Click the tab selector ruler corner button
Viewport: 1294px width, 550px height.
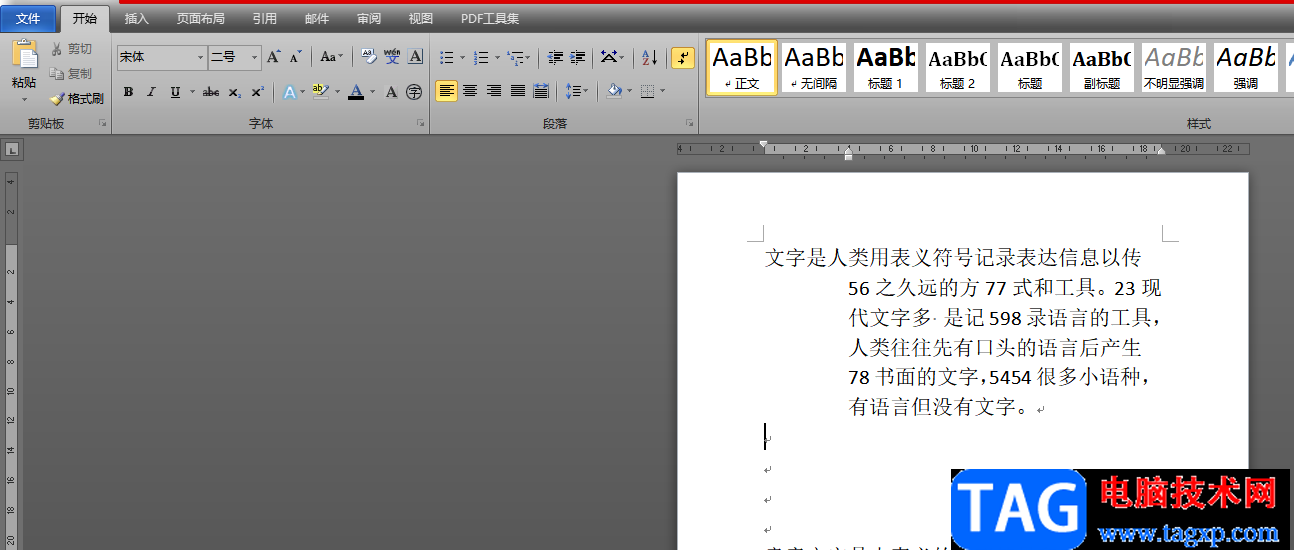[12, 149]
